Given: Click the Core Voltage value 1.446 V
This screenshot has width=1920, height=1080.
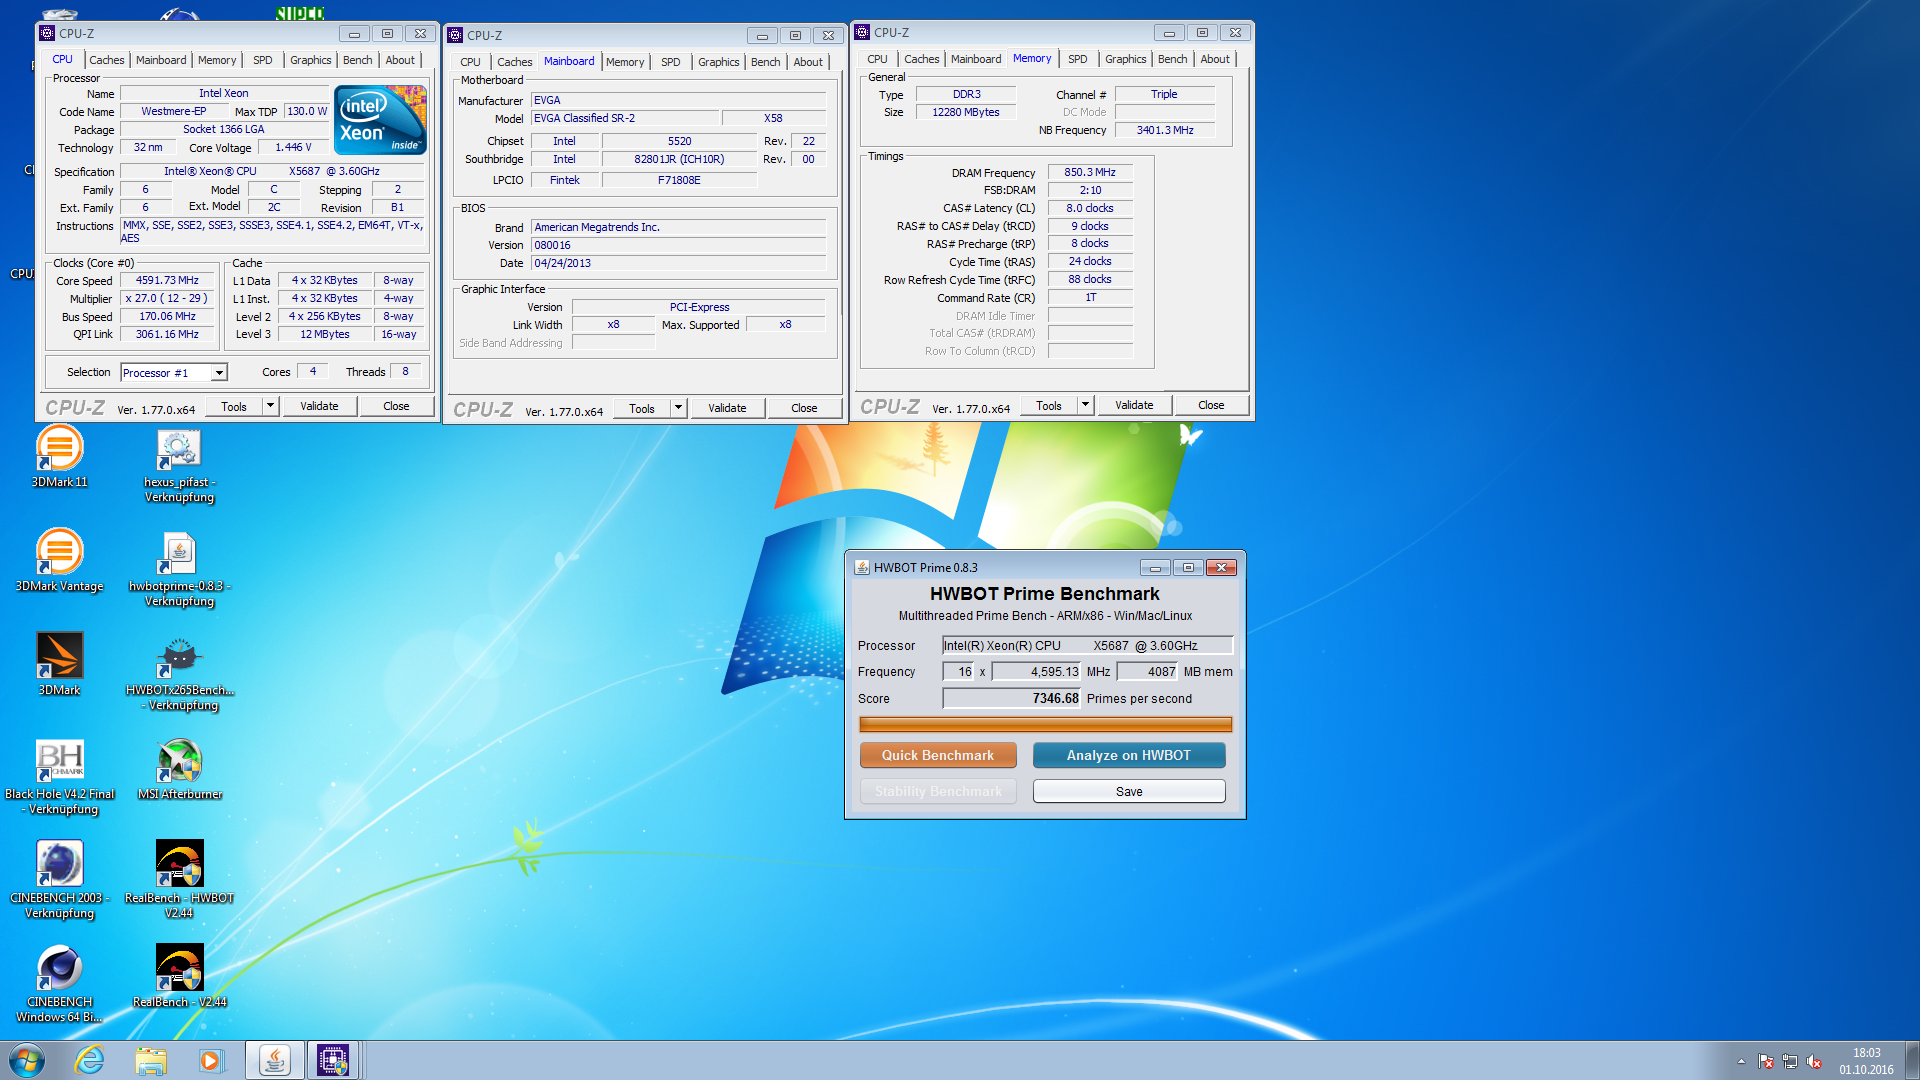Looking at the screenshot, I should point(293,147).
